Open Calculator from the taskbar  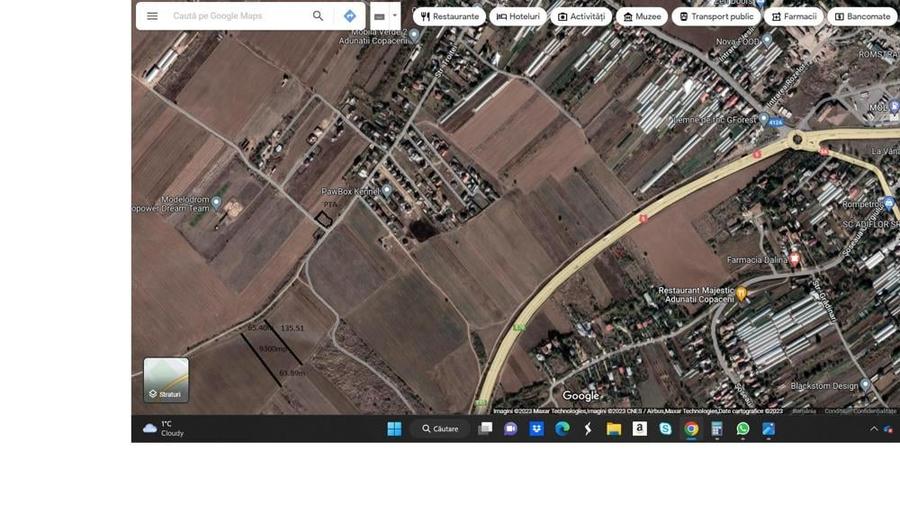(717, 429)
